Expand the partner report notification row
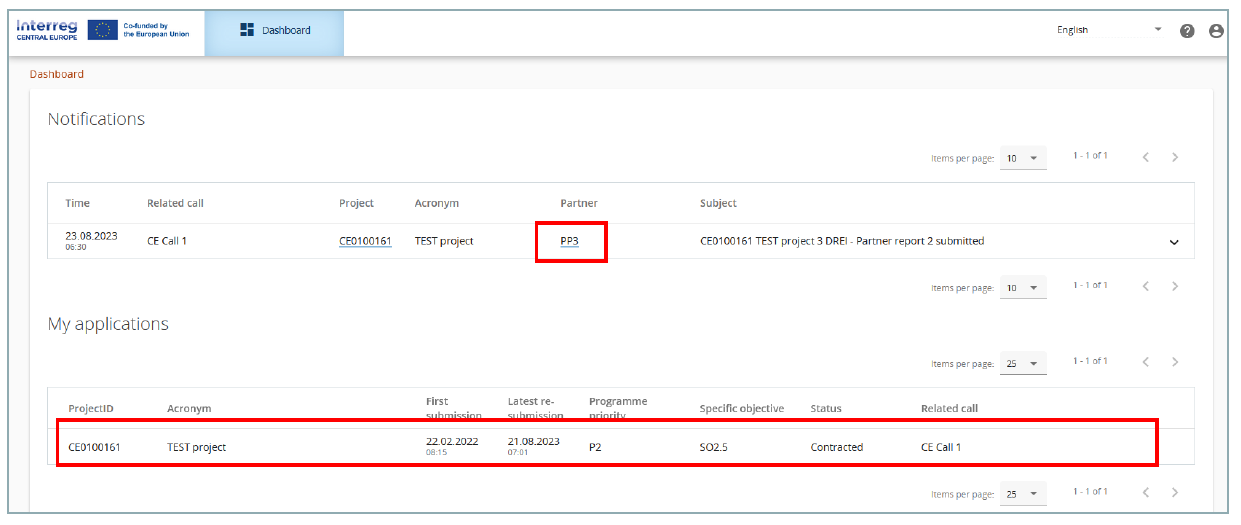 coord(1174,242)
